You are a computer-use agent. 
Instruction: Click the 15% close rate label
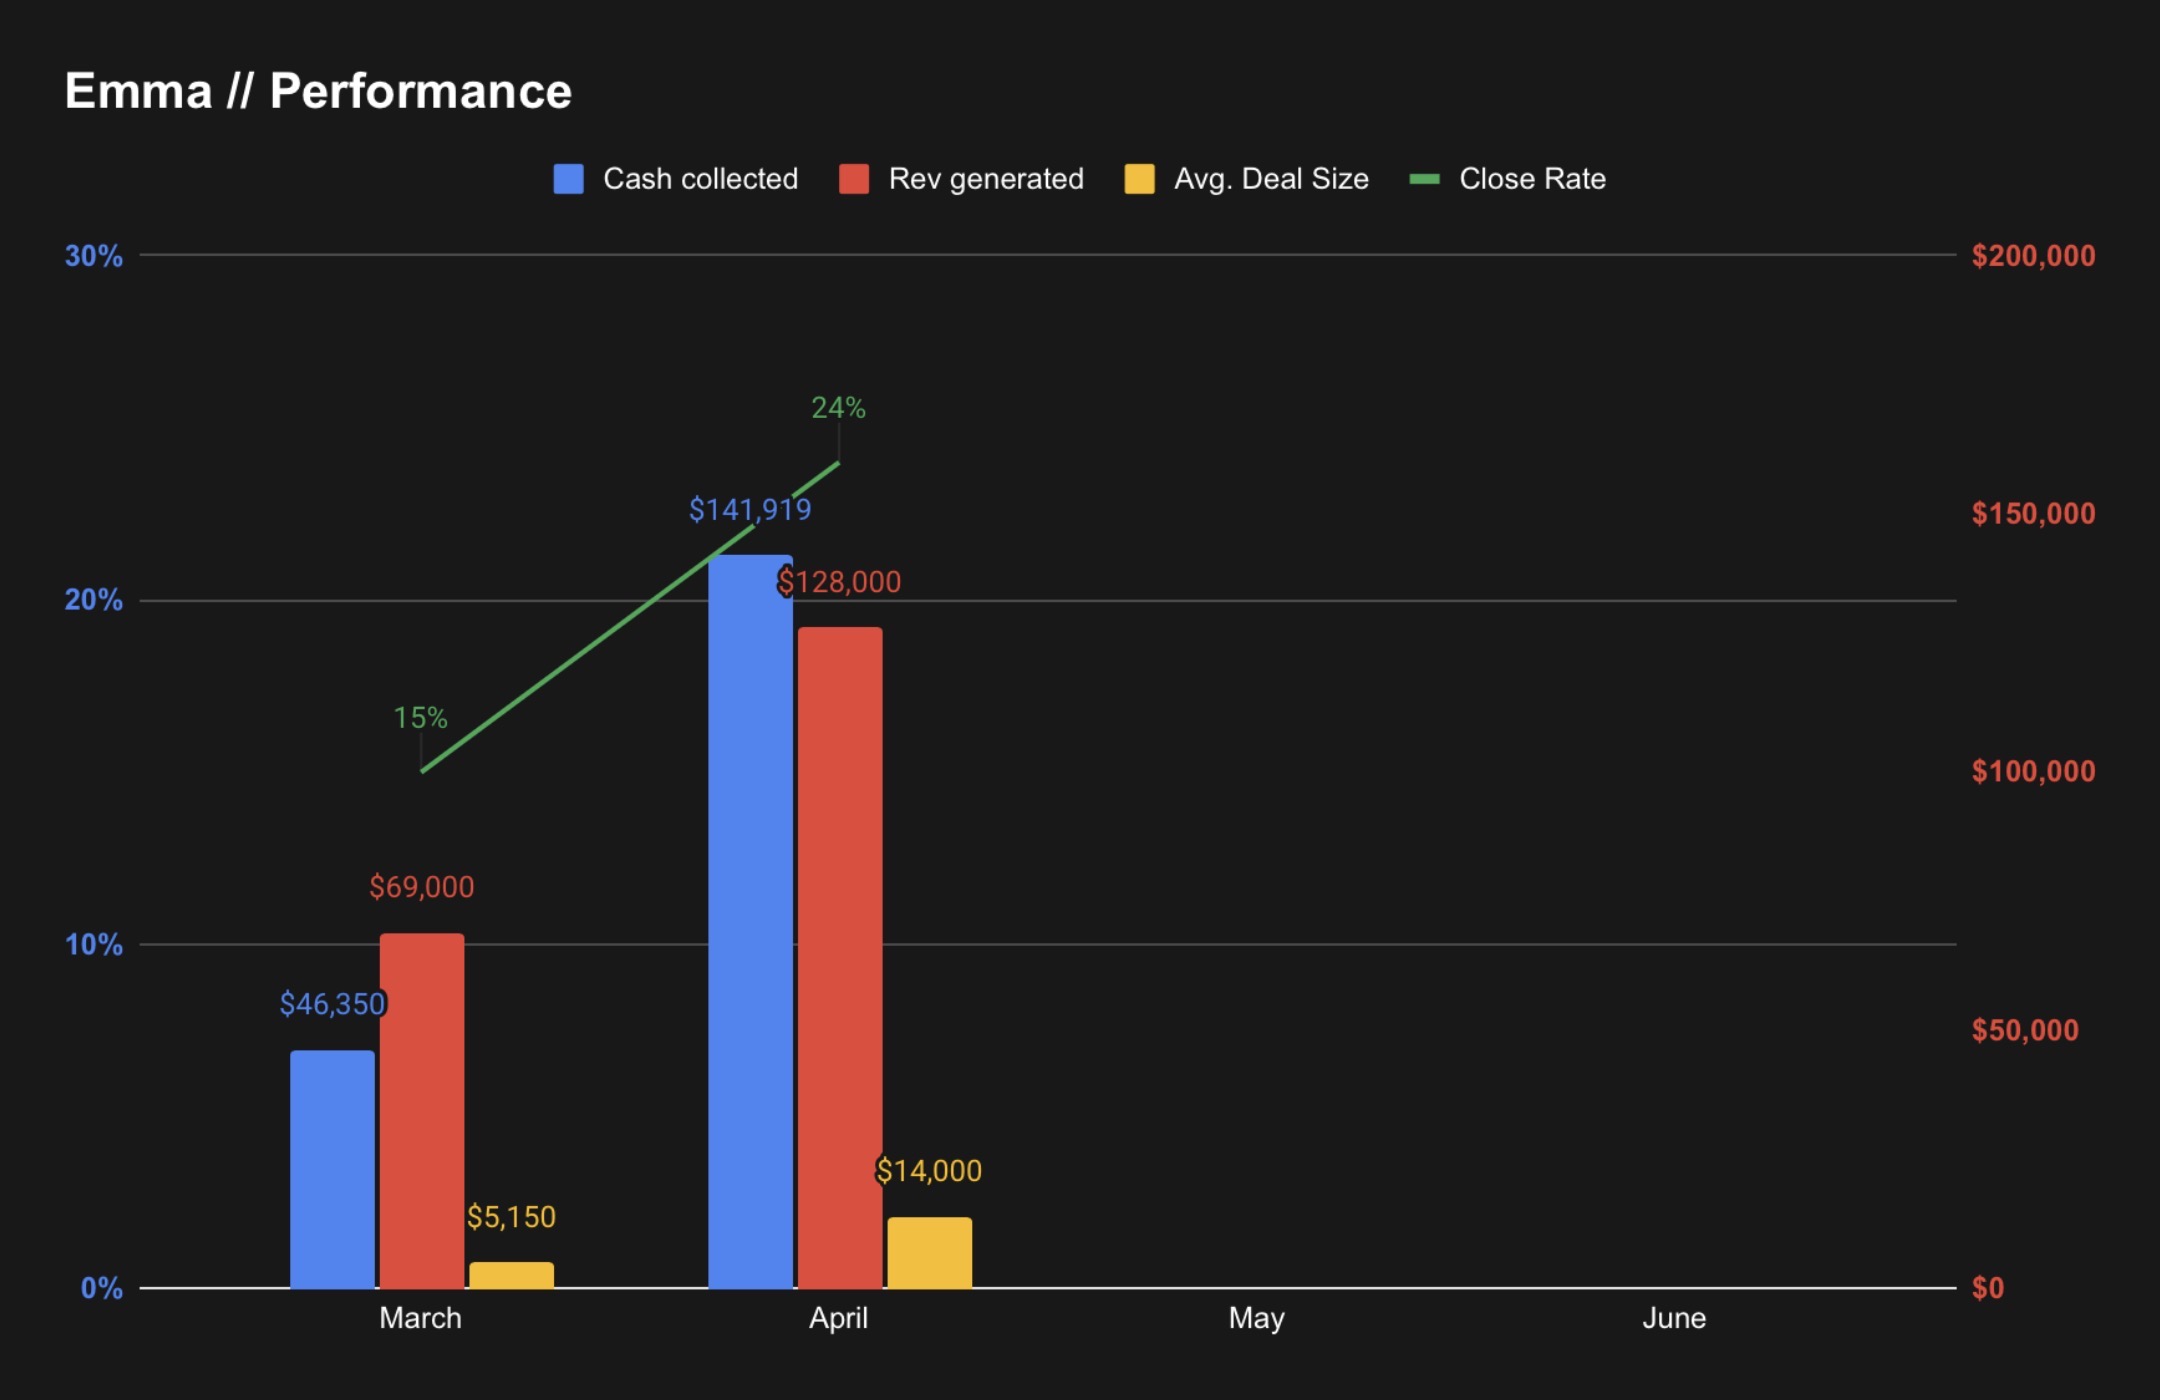(x=420, y=718)
